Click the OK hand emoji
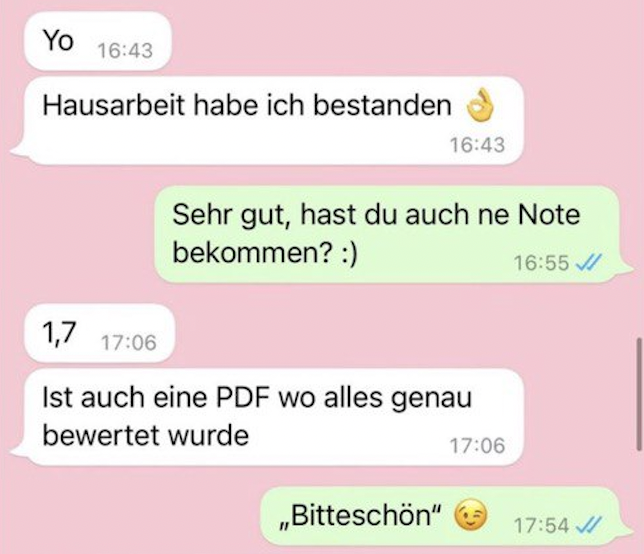644x554 pixels. click(480, 106)
